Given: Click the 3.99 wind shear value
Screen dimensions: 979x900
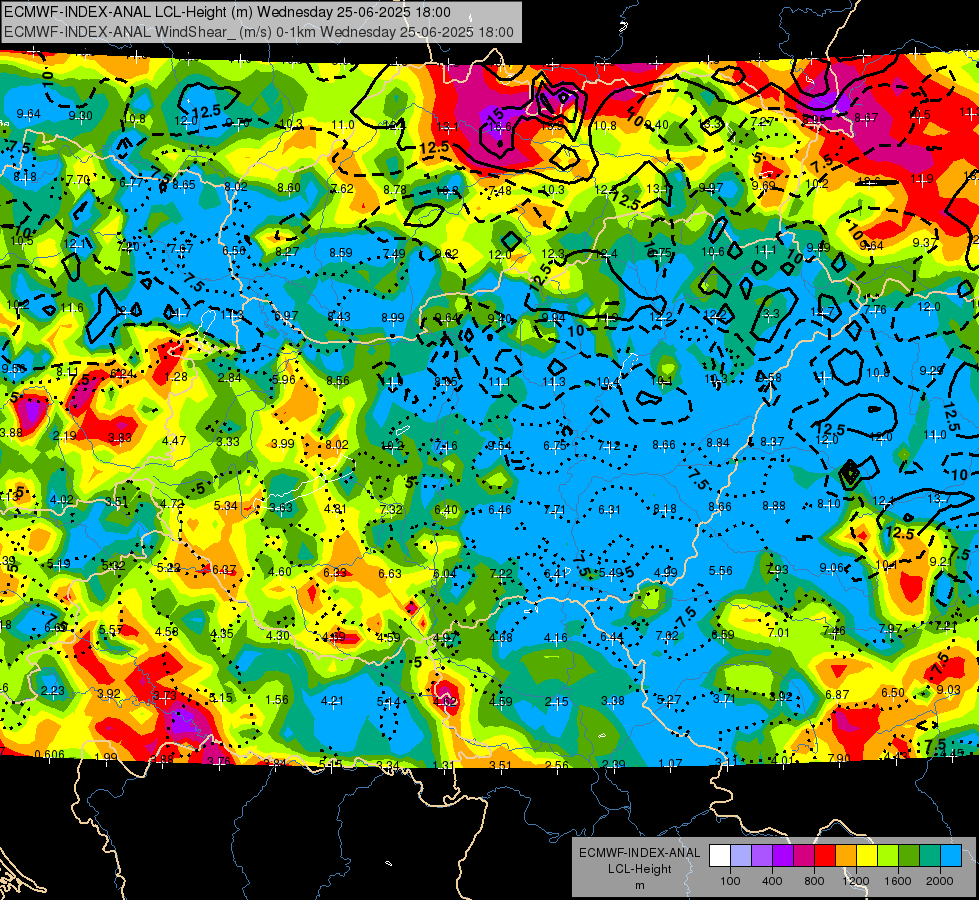Looking at the screenshot, I should (x=283, y=443).
